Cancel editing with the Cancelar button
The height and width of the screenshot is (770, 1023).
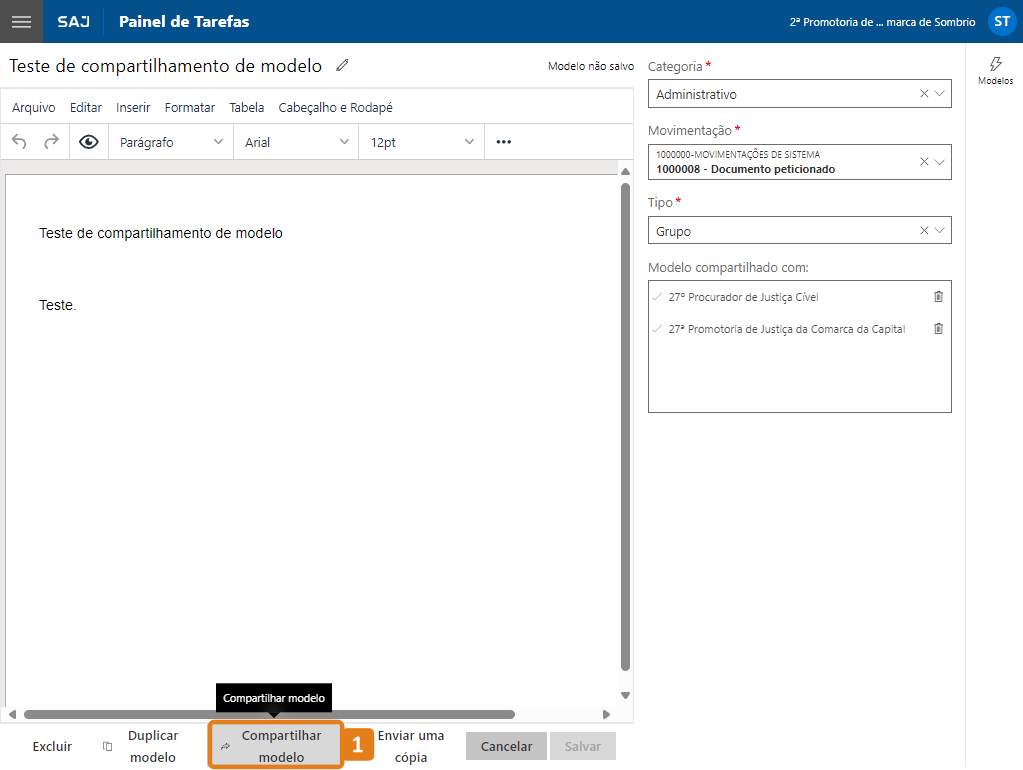click(x=505, y=746)
